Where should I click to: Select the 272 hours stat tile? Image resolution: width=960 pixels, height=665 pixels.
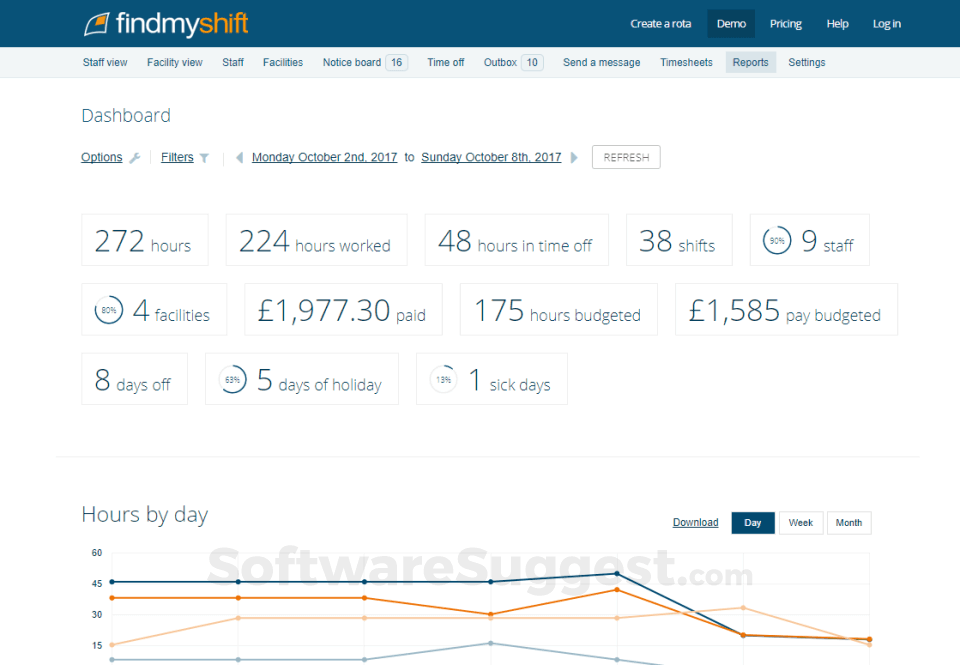click(144, 240)
